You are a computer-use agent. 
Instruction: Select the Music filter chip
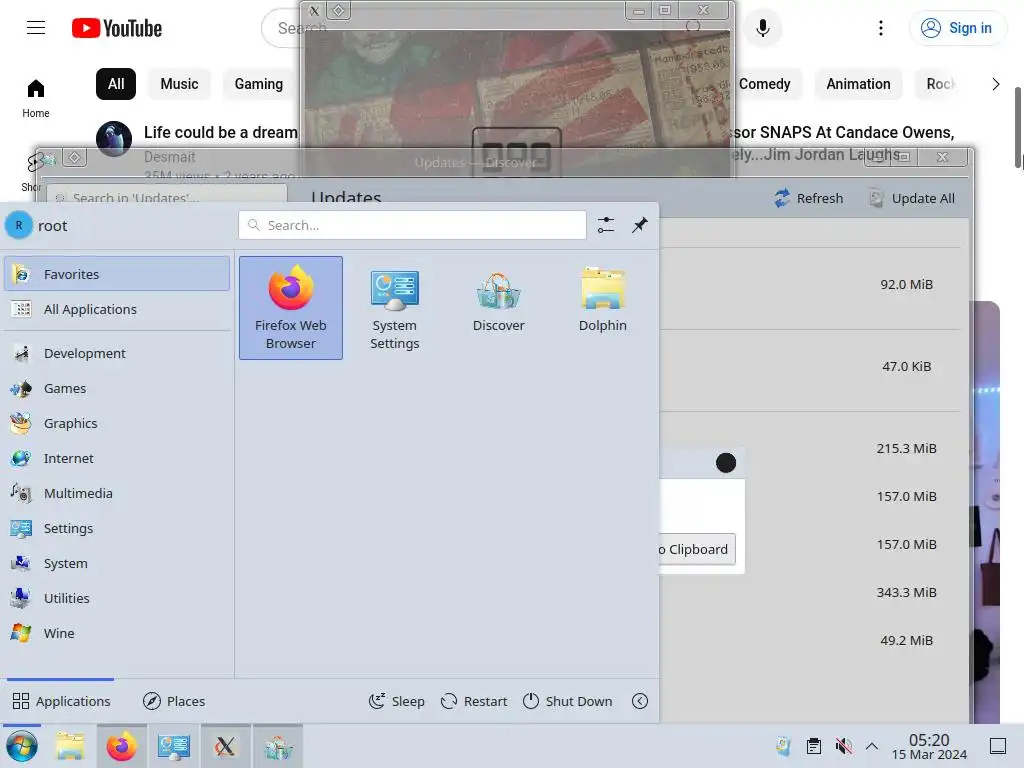click(180, 84)
